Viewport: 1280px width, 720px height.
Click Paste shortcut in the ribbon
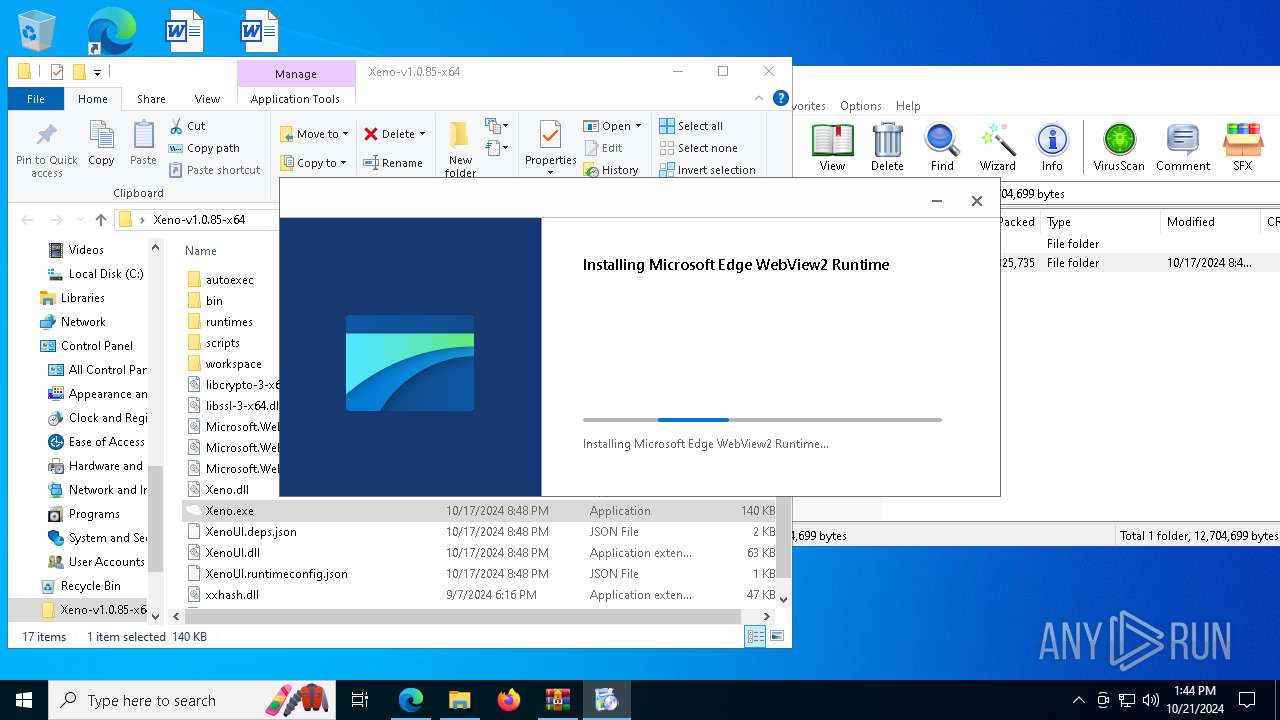[214, 170]
